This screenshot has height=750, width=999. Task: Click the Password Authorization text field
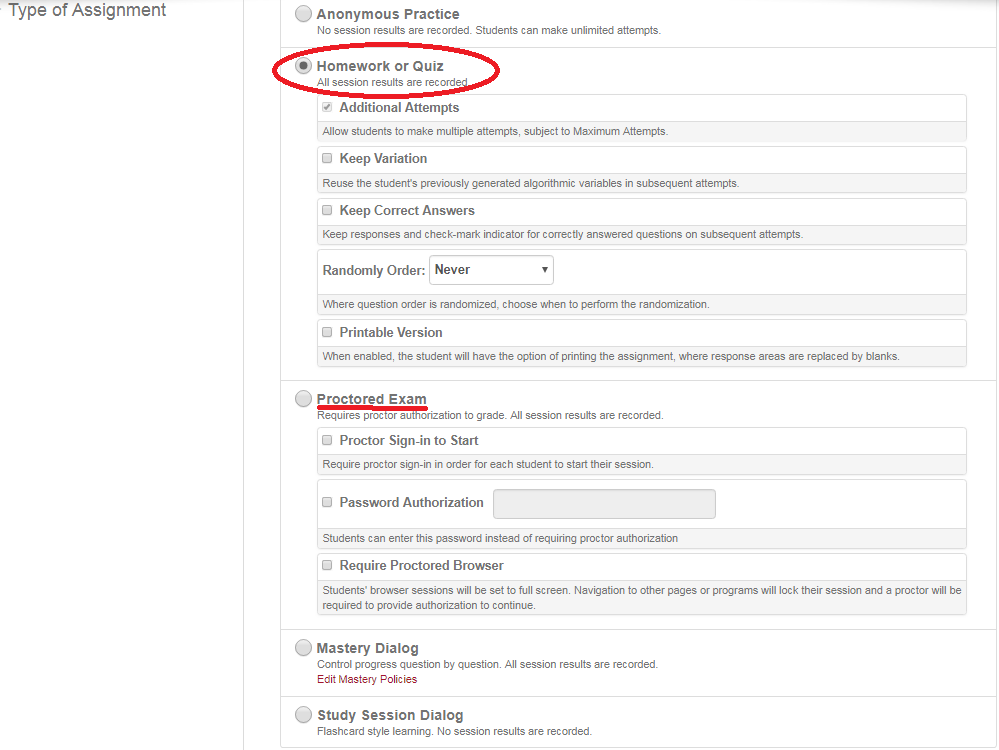pos(604,504)
